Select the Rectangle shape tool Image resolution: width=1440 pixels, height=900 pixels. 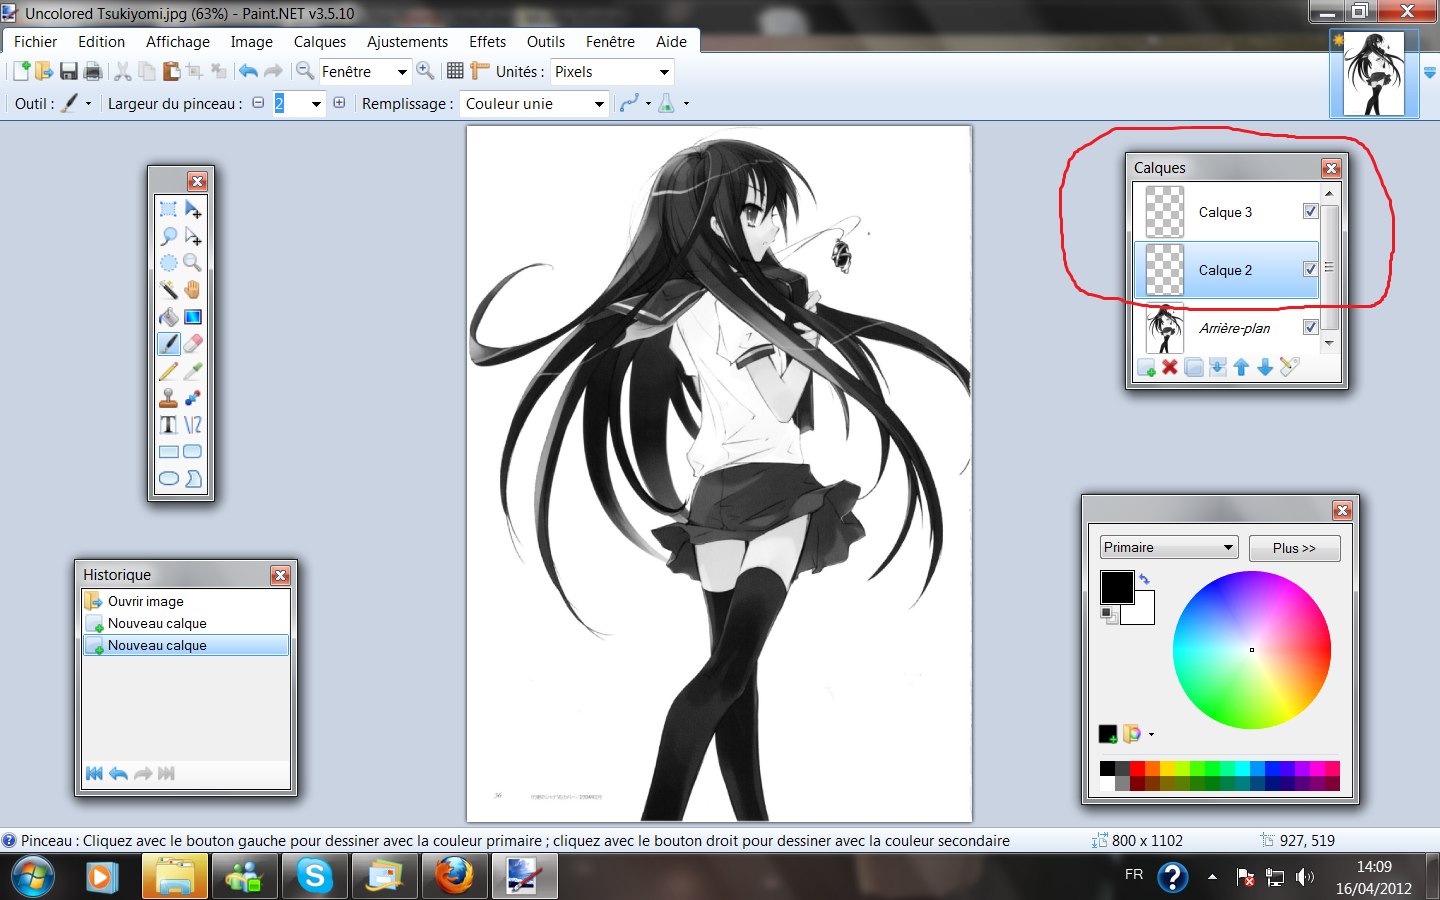coord(168,452)
